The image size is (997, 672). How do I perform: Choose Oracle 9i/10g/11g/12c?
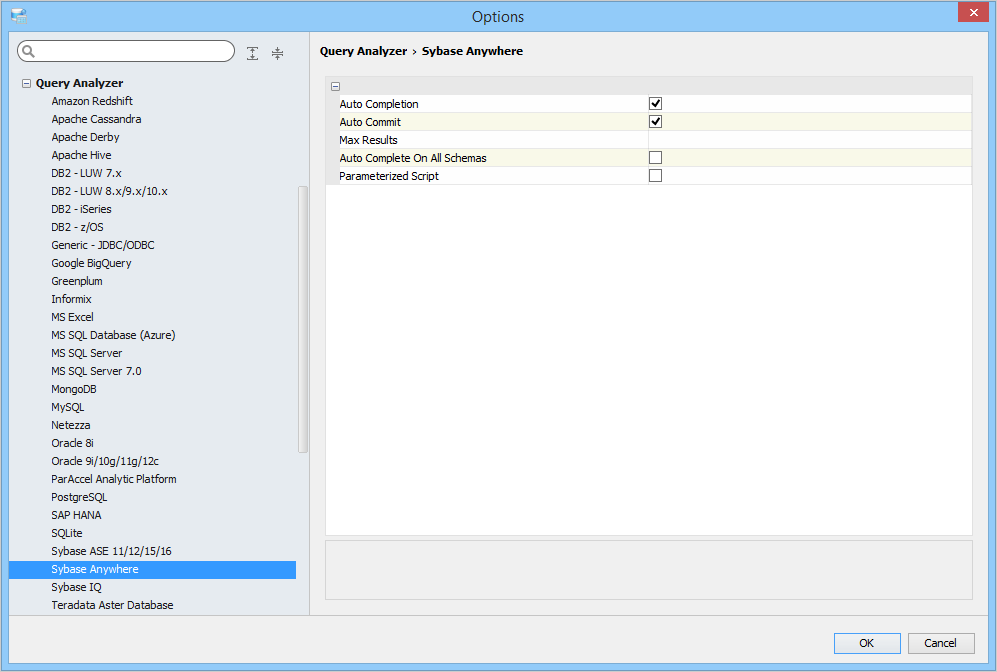[x=105, y=462]
